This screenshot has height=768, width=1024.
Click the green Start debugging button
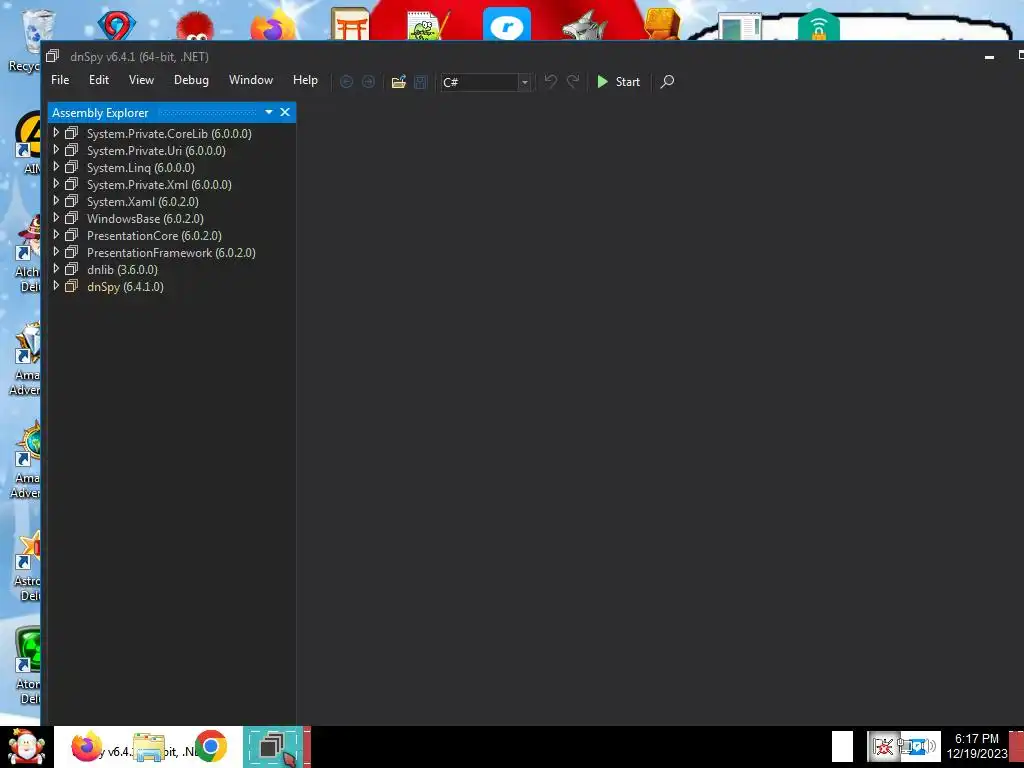pos(618,82)
